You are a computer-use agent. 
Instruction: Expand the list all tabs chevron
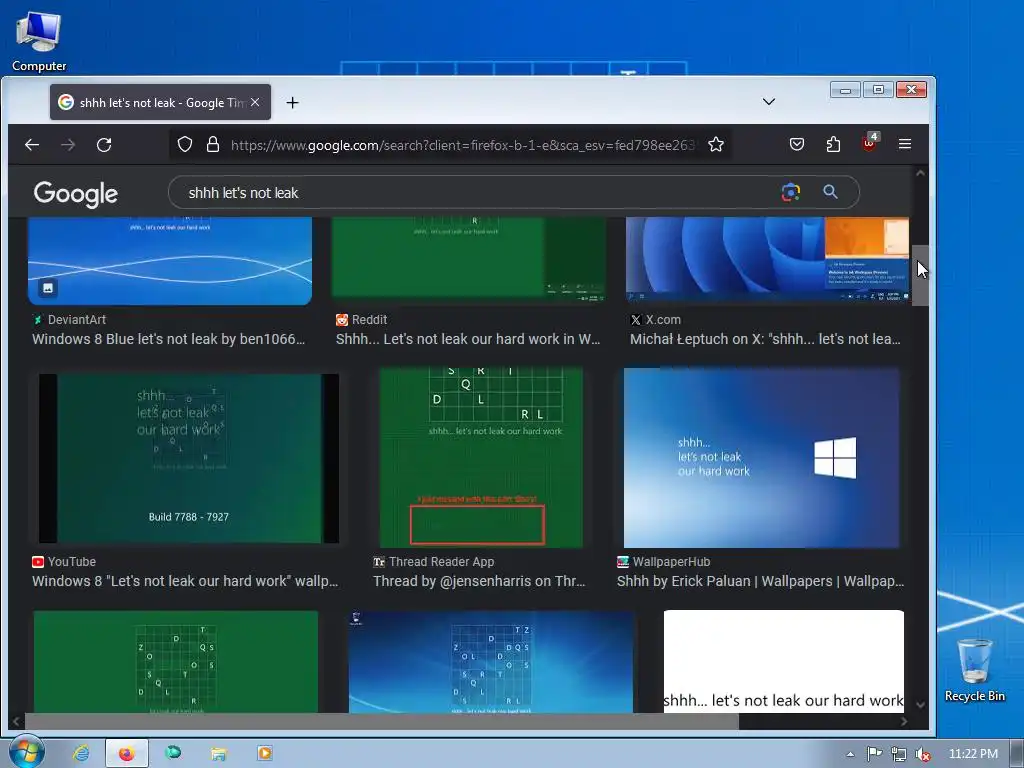[x=769, y=102]
